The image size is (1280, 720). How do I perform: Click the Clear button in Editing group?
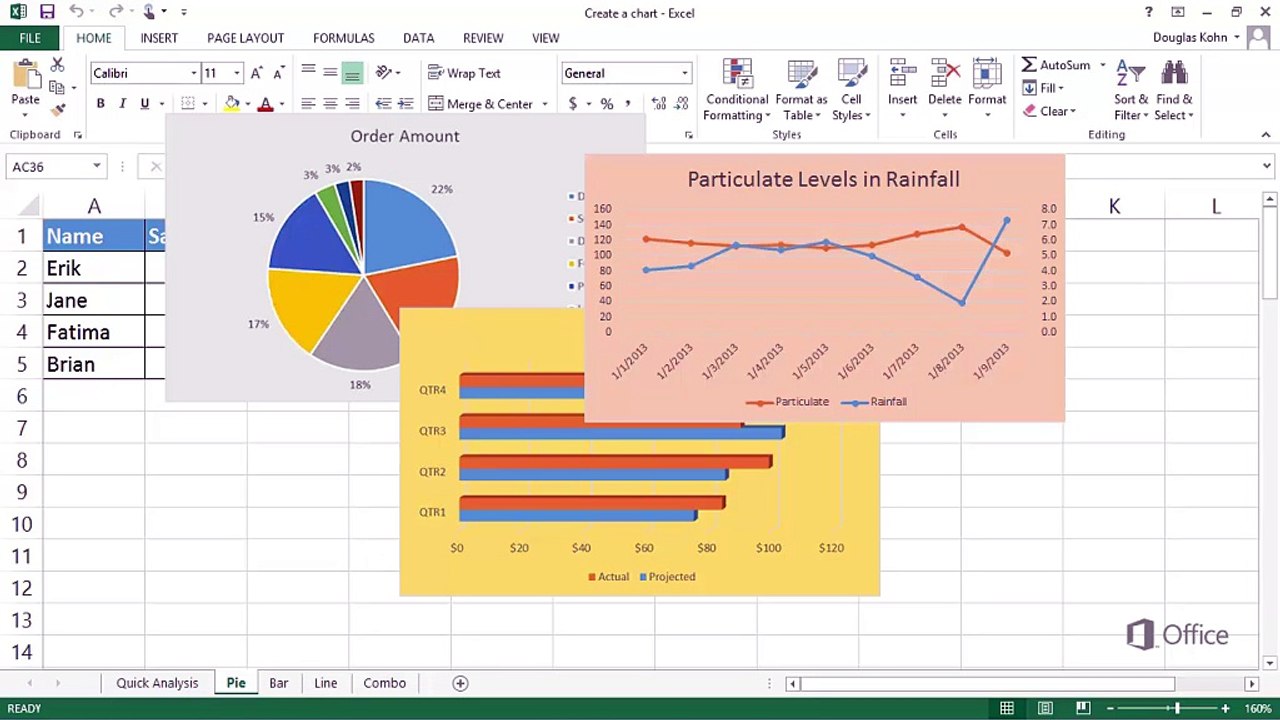coord(1049,111)
